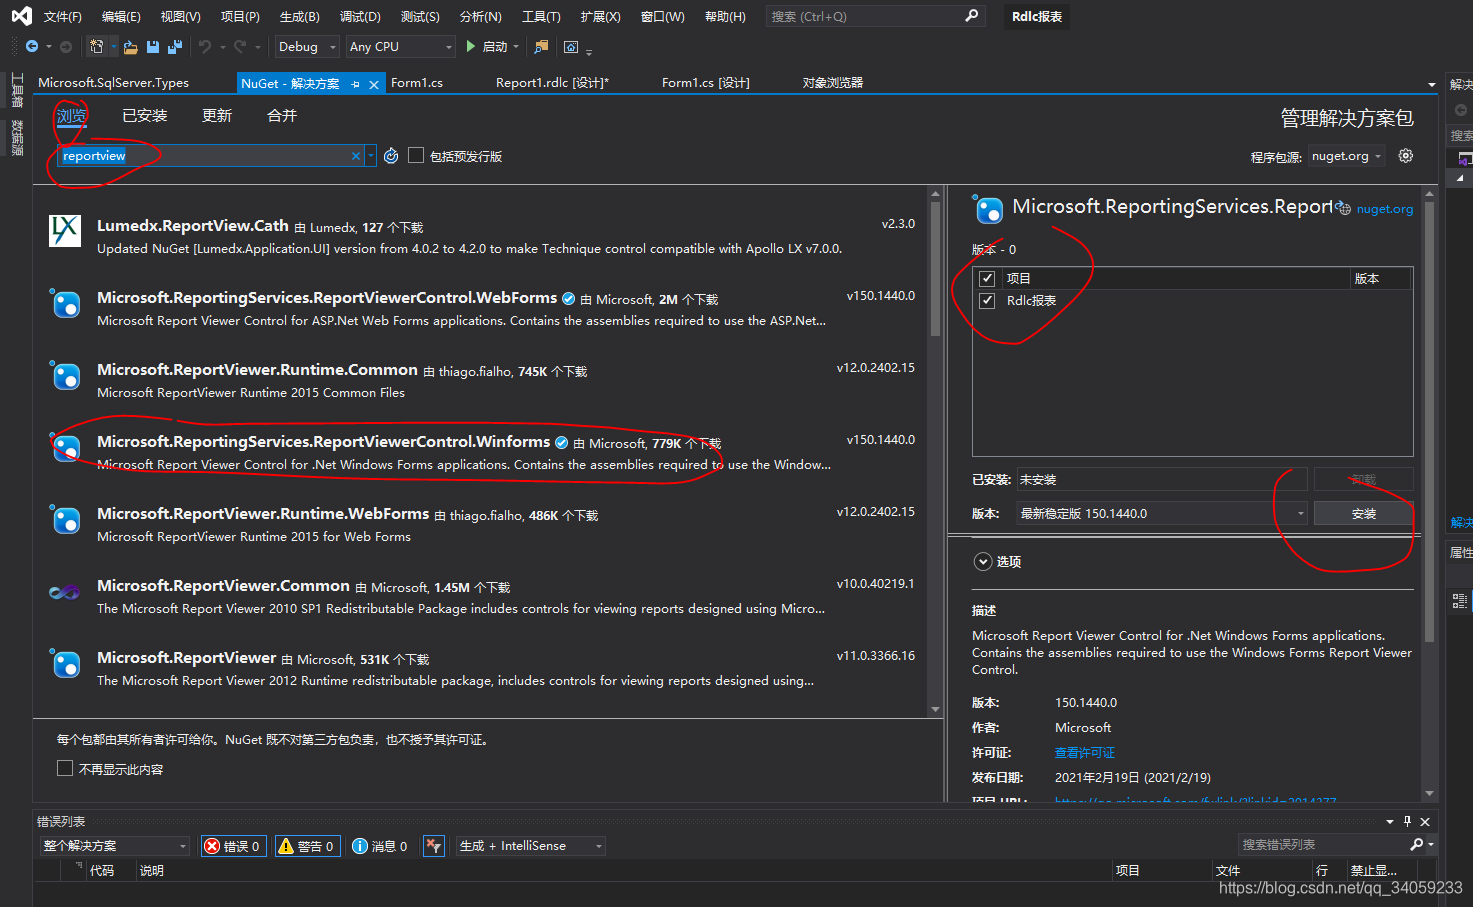Pin the error list panel
Screen dimensions: 1473x907
pos(1407,821)
